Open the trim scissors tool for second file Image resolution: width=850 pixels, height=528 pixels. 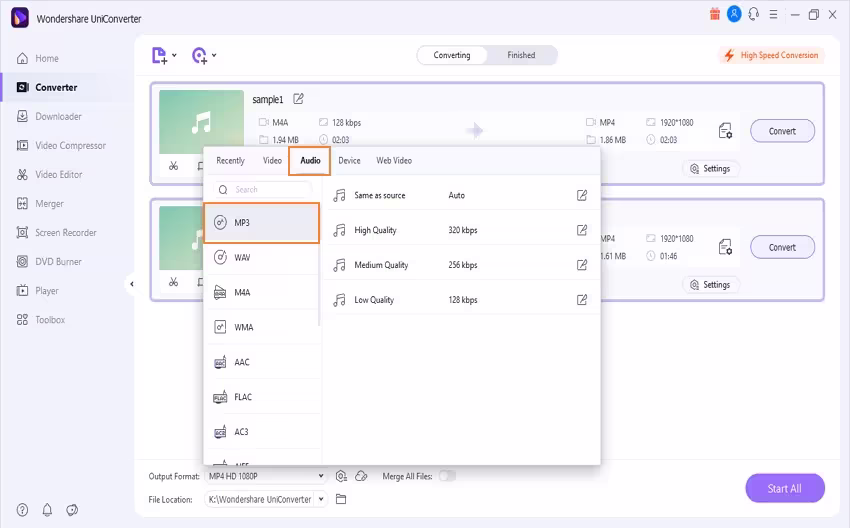click(173, 282)
